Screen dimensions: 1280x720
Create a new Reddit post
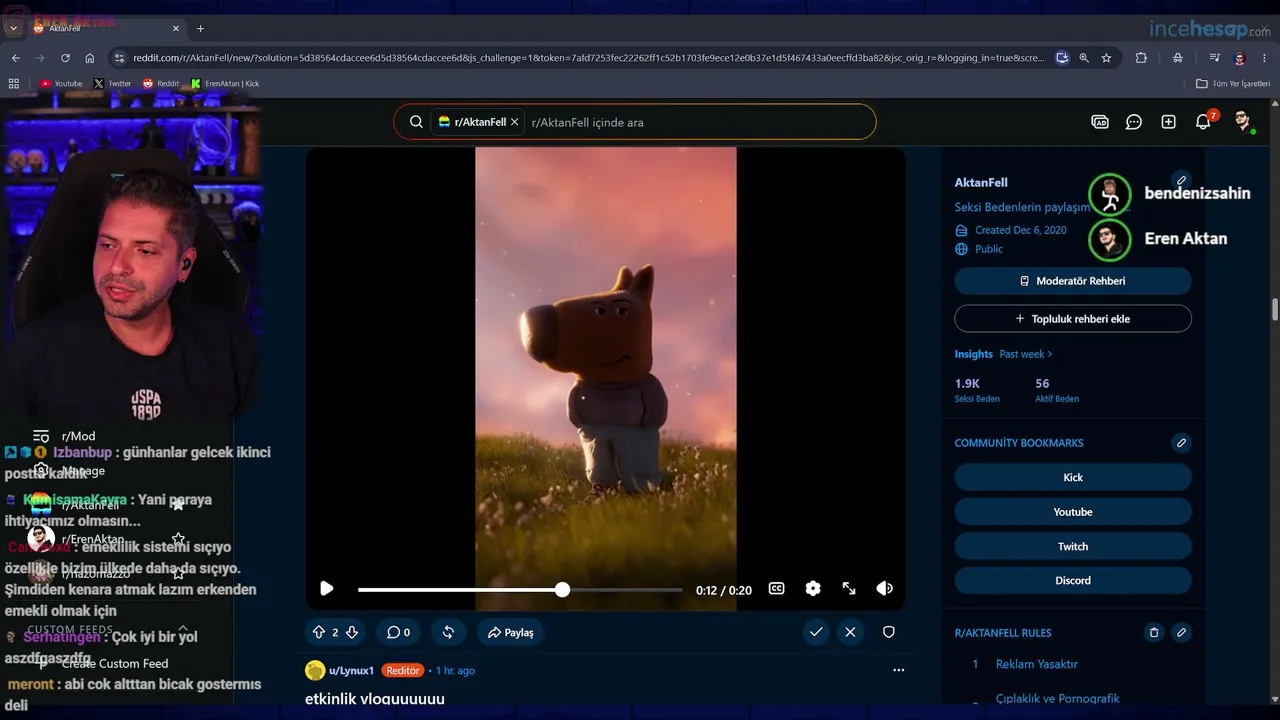point(1168,122)
